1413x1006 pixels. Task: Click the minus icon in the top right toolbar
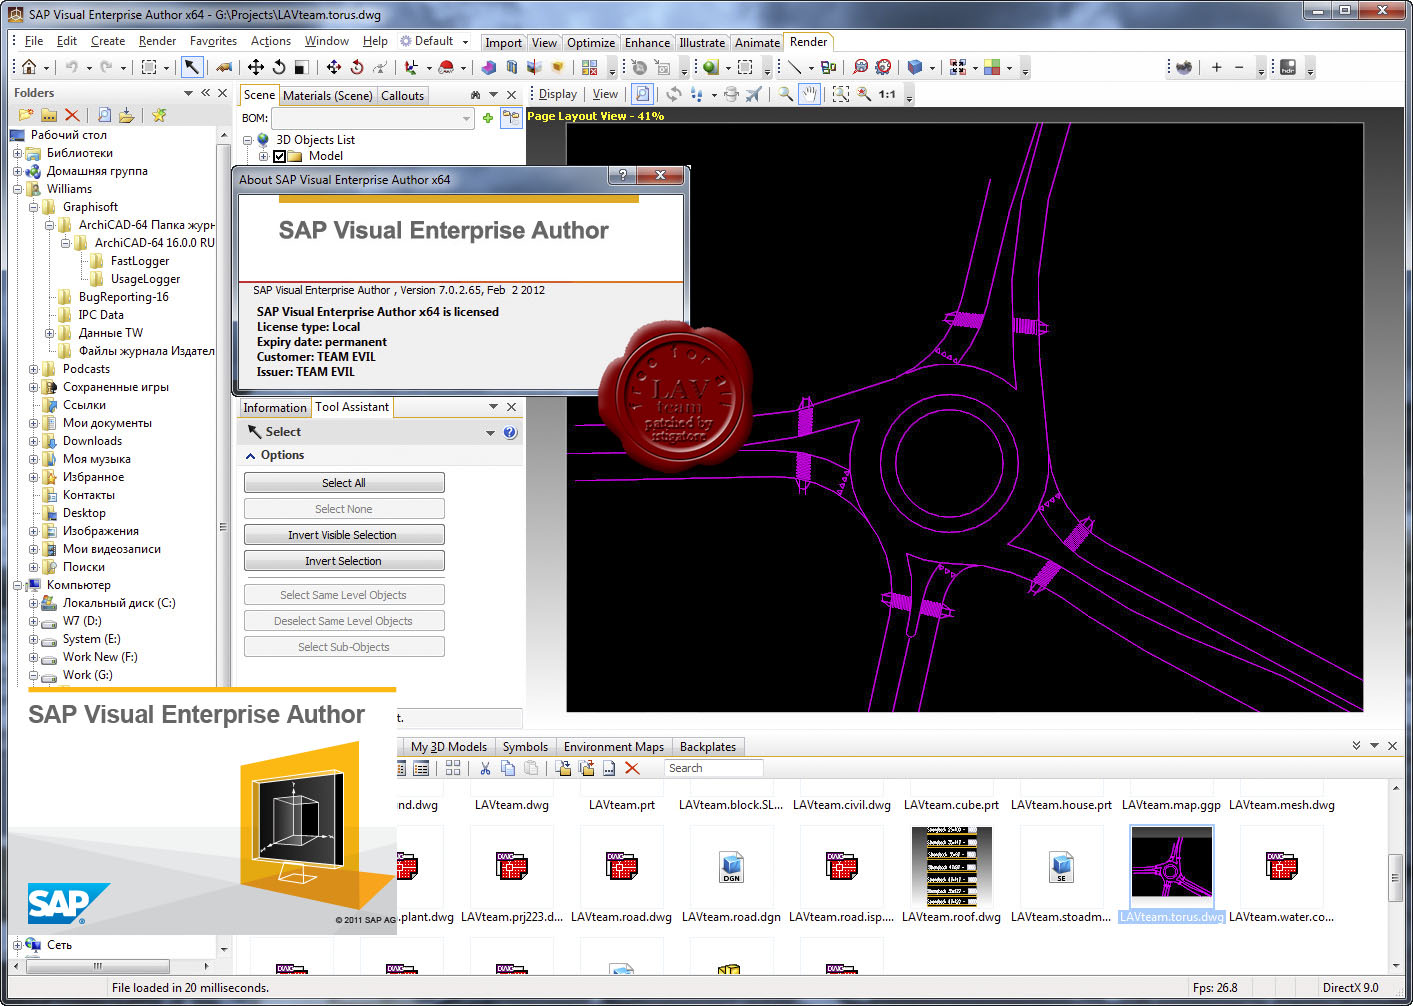[1239, 67]
